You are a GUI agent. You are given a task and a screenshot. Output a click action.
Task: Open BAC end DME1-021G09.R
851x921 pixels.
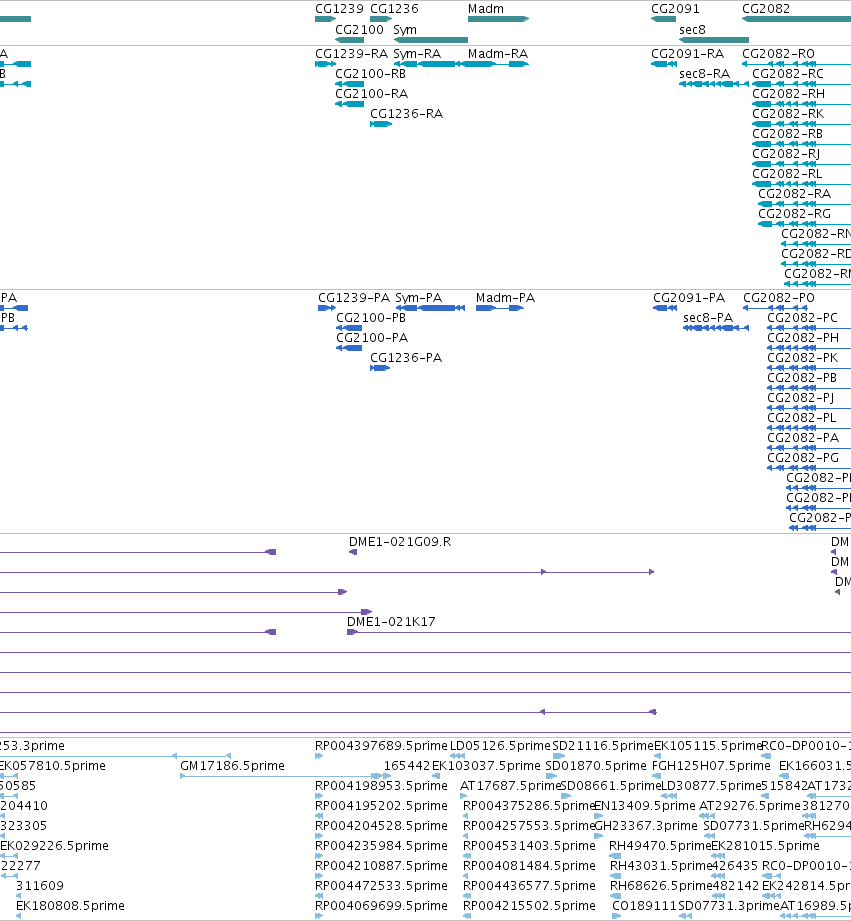tap(353, 552)
